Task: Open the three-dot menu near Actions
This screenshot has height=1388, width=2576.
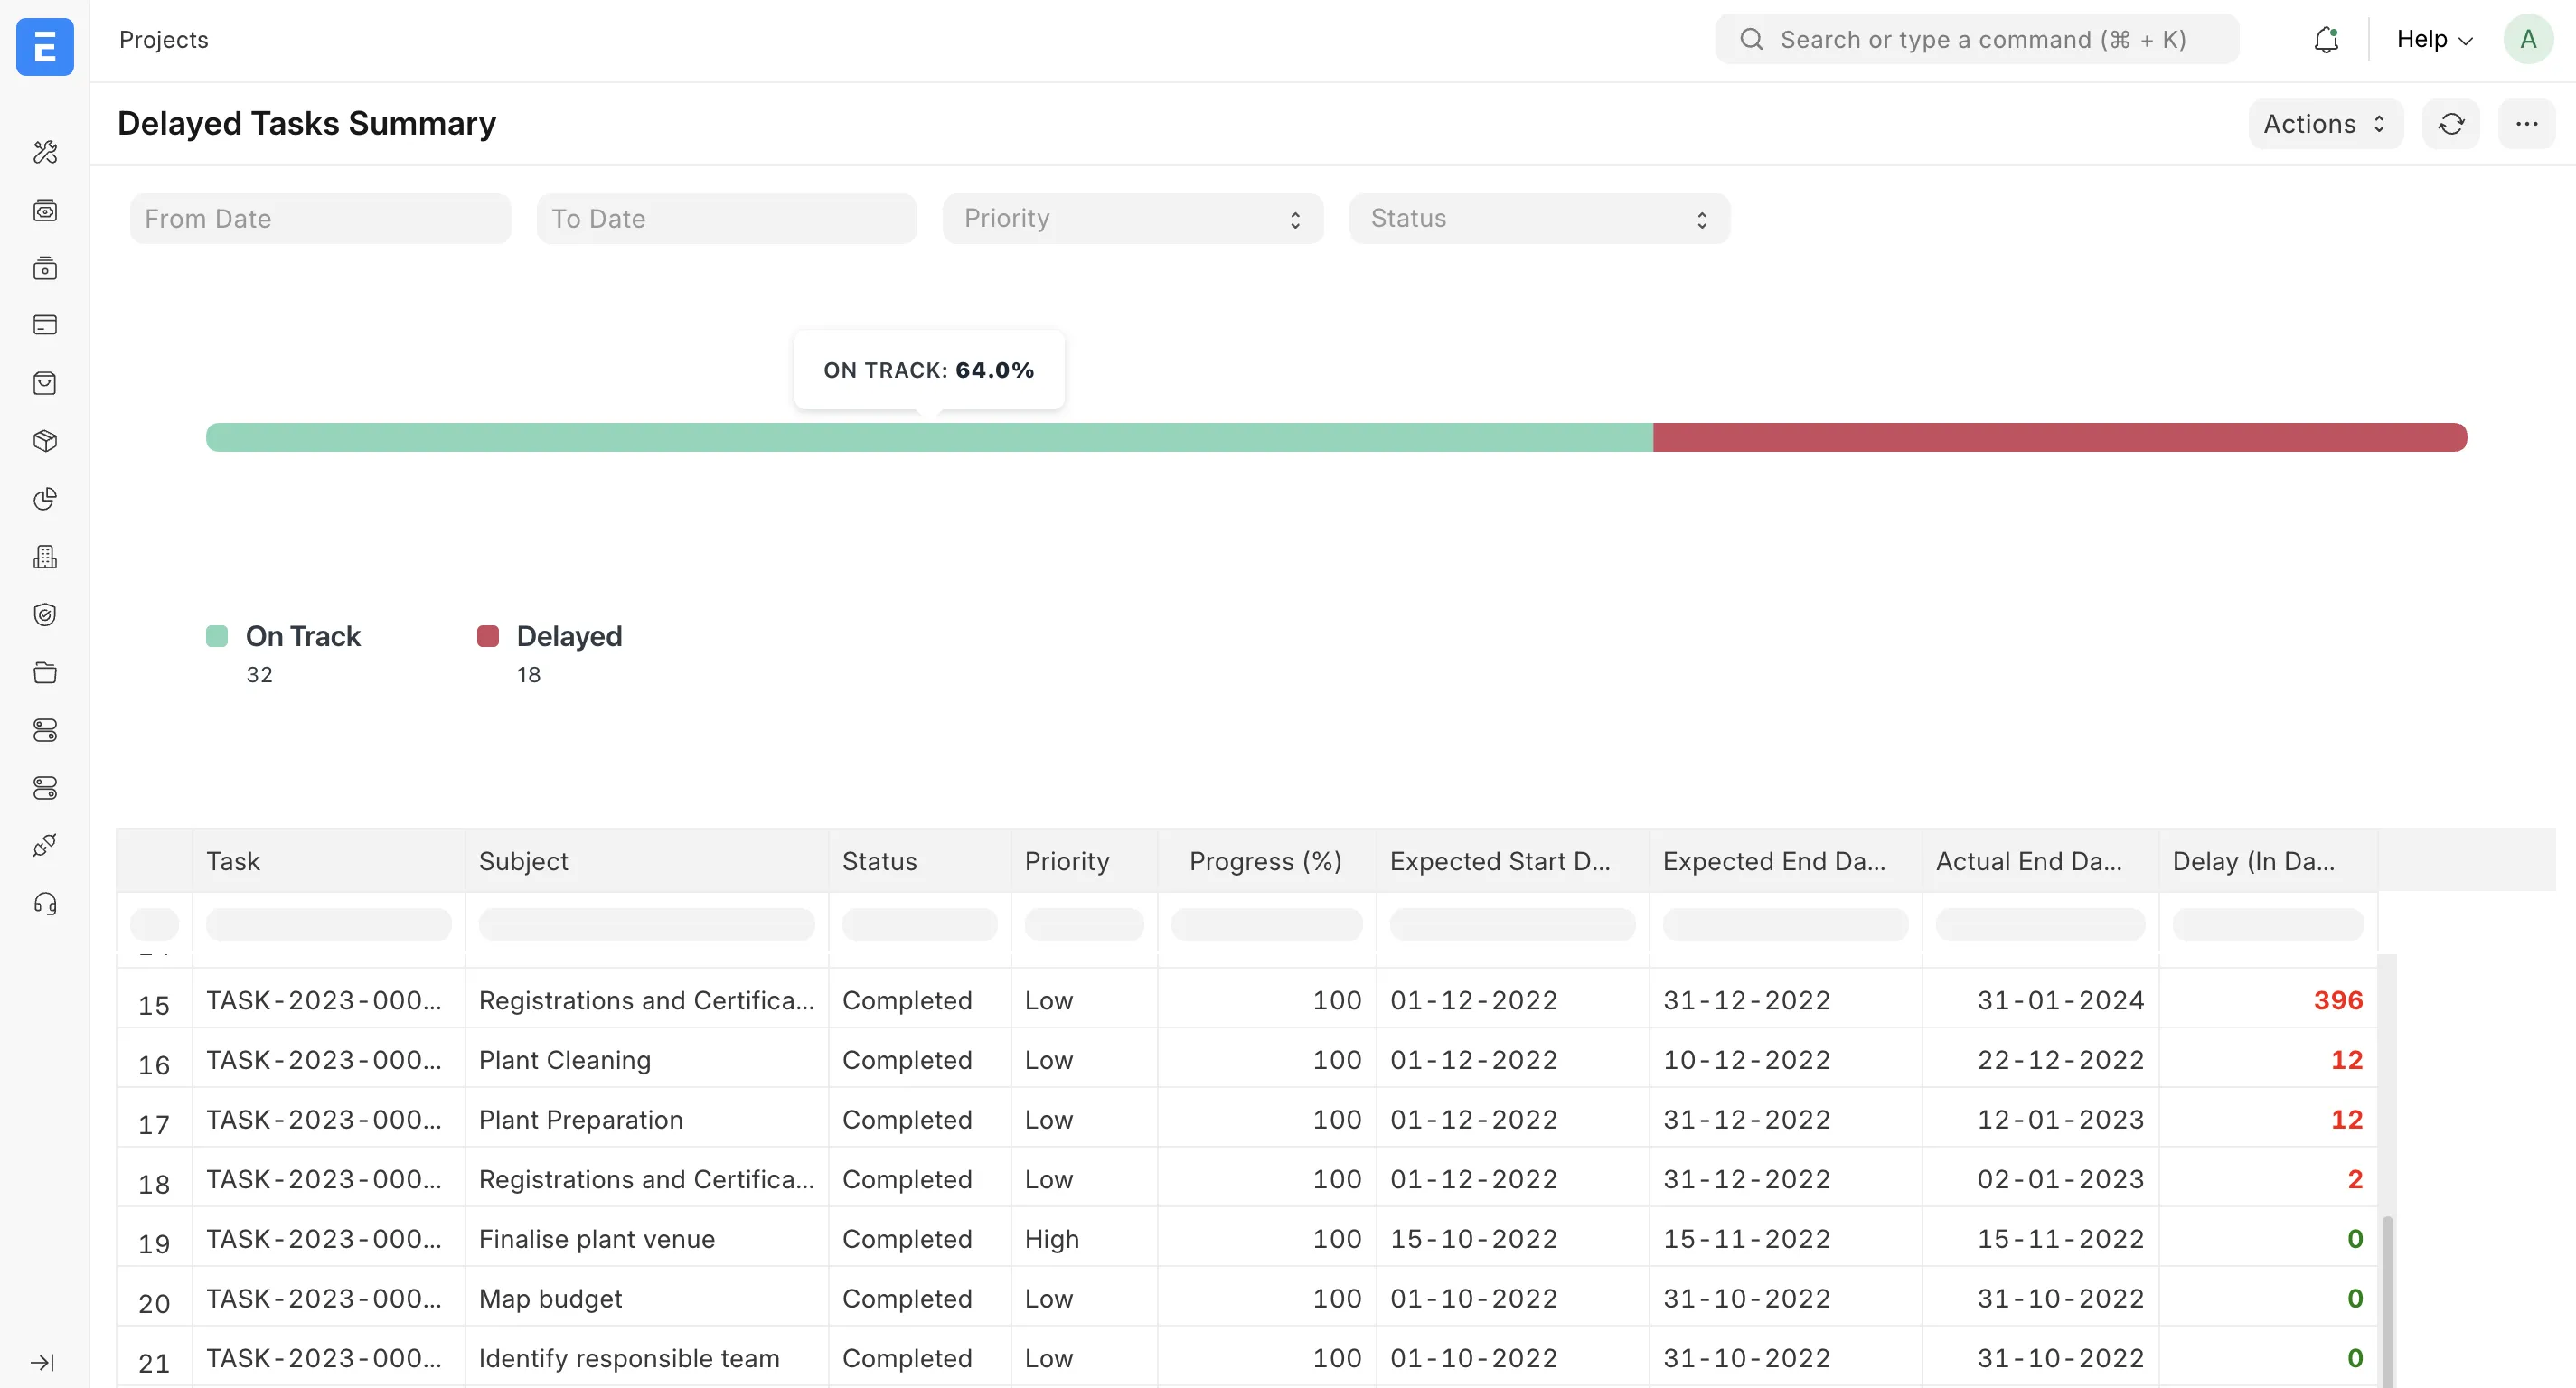Action: (x=2527, y=124)
